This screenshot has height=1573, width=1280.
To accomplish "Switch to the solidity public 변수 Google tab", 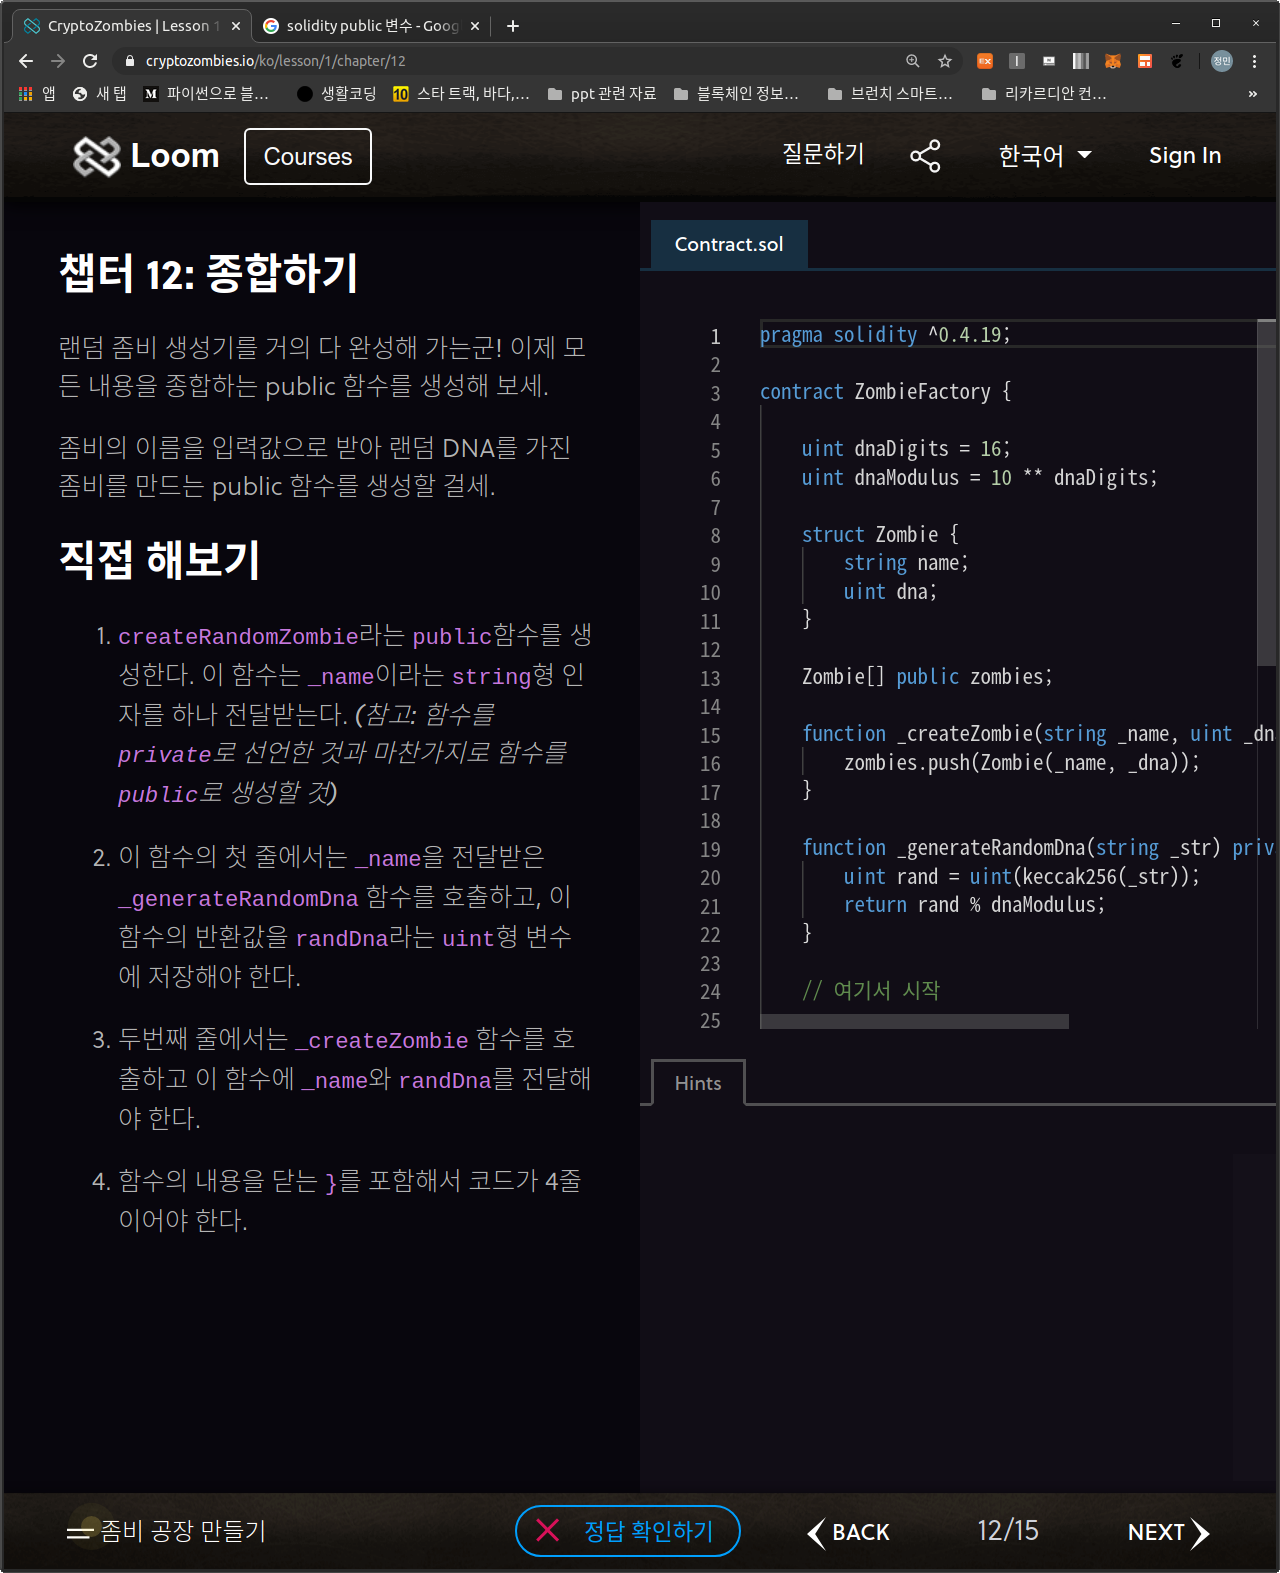I will (x=372, y=26).
